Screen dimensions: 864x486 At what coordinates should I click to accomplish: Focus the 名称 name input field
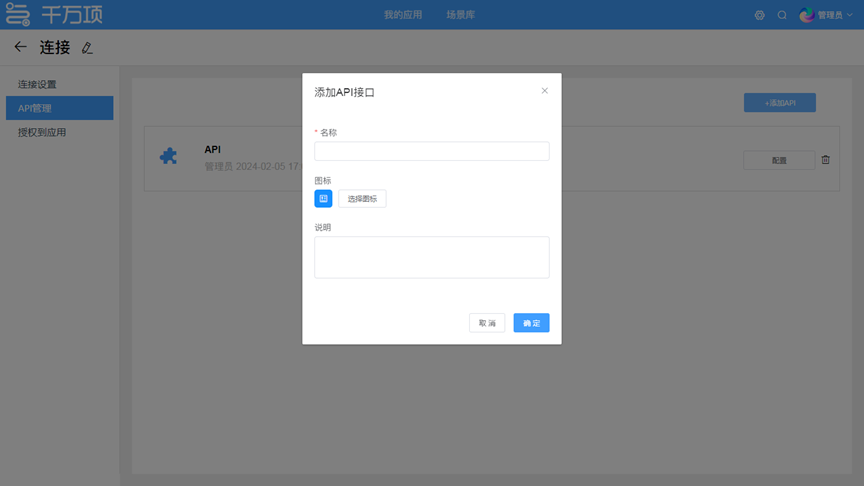pos(431,151)
